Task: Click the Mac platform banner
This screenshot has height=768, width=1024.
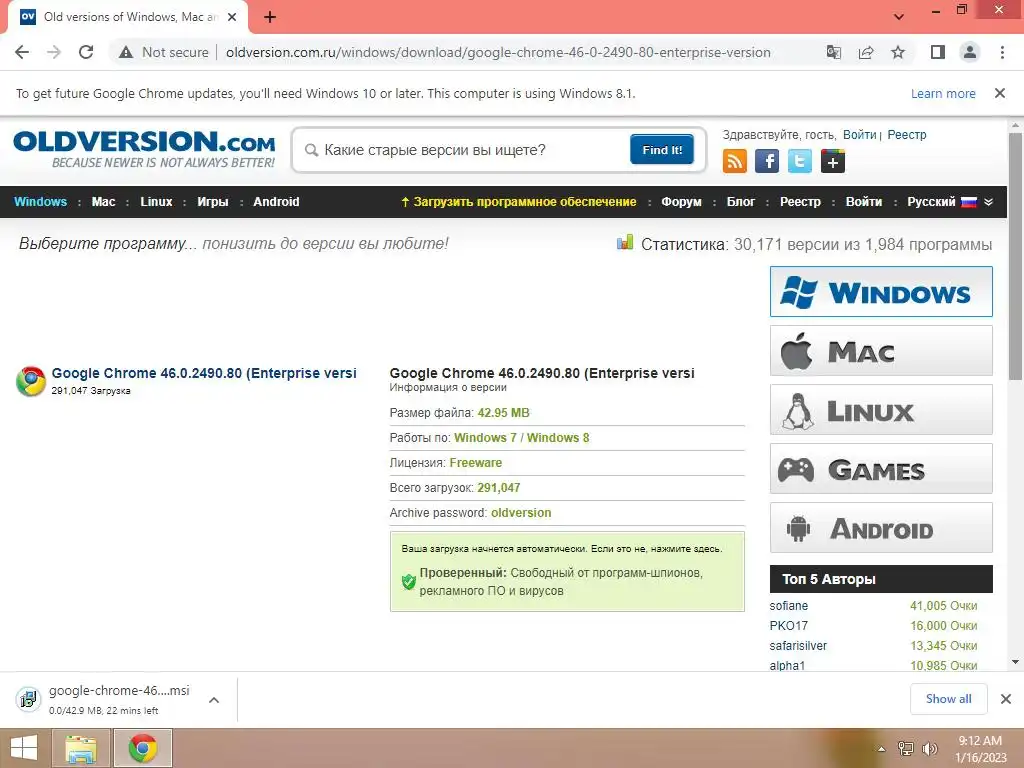Action: pos(881,351)
